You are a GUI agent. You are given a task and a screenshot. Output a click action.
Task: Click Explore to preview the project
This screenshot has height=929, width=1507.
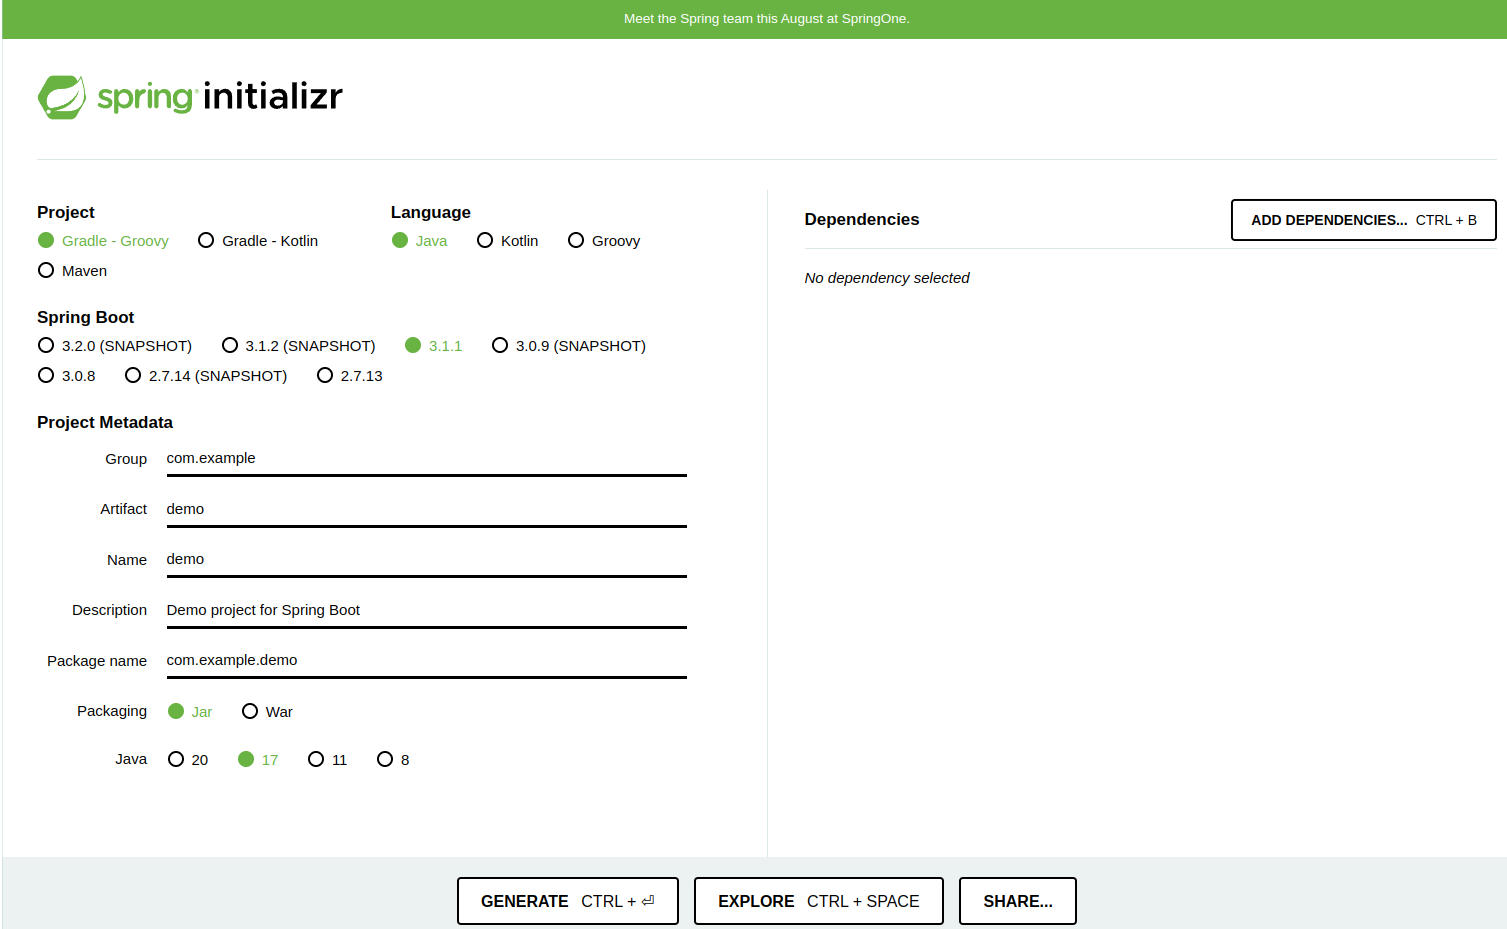point(818,901)
